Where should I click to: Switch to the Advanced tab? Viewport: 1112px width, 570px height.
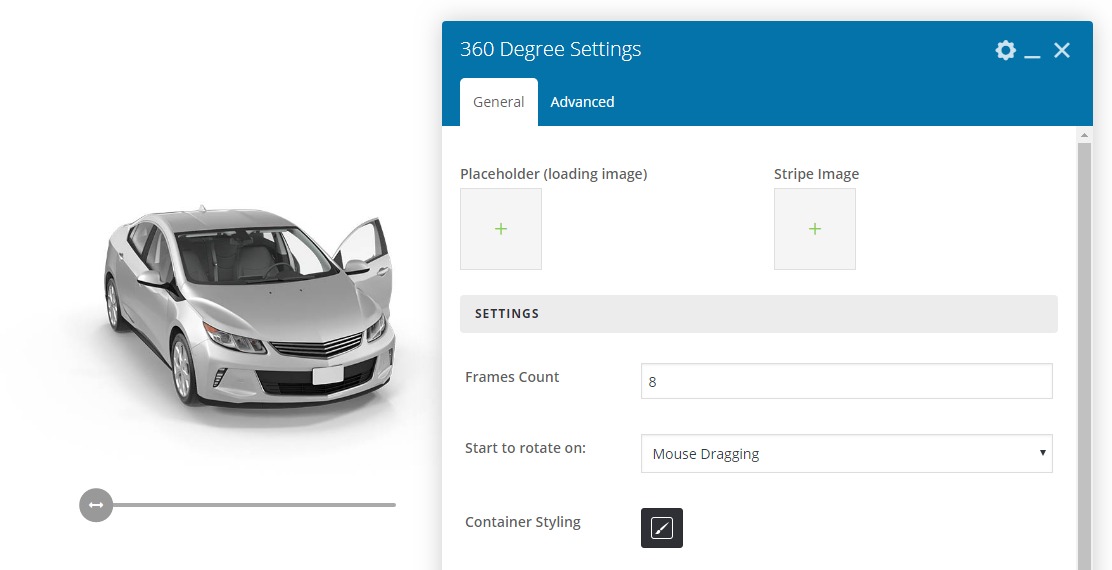(x=582, y=102)
